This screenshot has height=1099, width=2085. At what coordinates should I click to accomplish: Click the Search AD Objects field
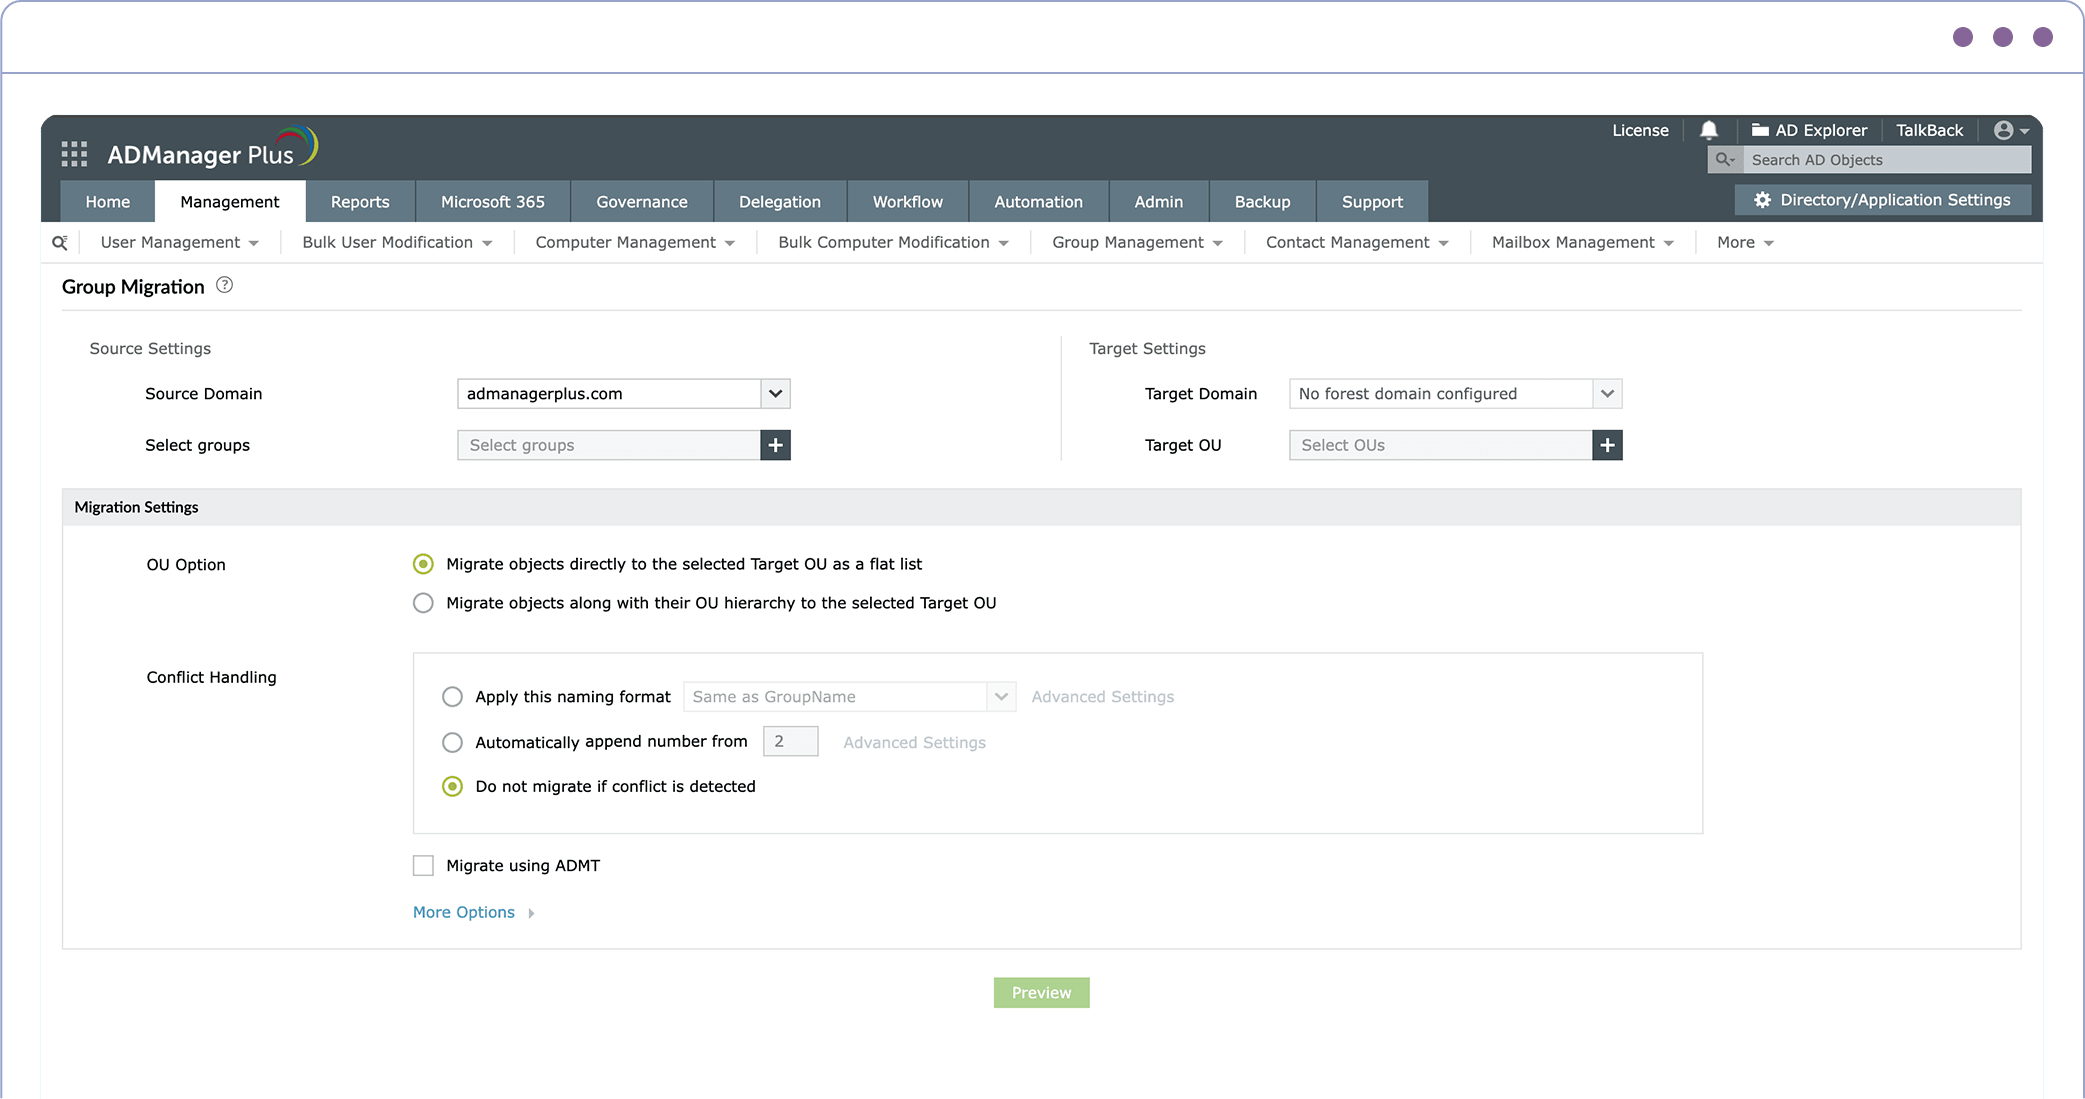pyautogui.click(x=1885, y=160)
